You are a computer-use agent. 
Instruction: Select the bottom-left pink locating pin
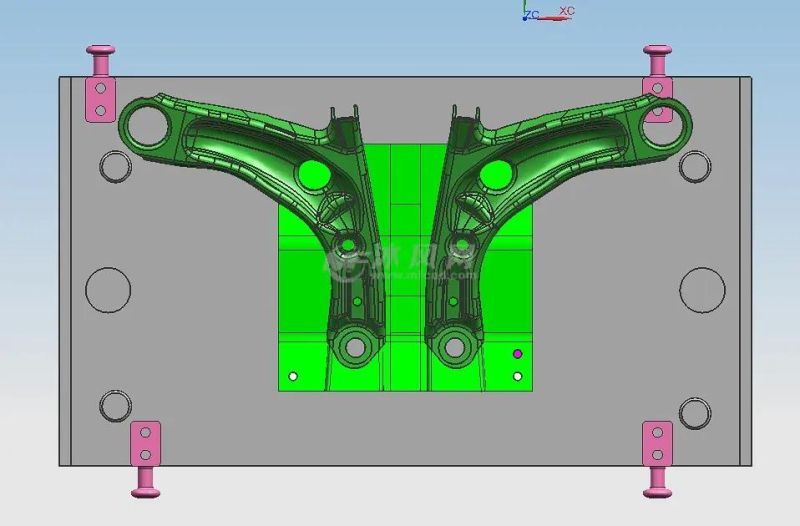pos(145,457)
